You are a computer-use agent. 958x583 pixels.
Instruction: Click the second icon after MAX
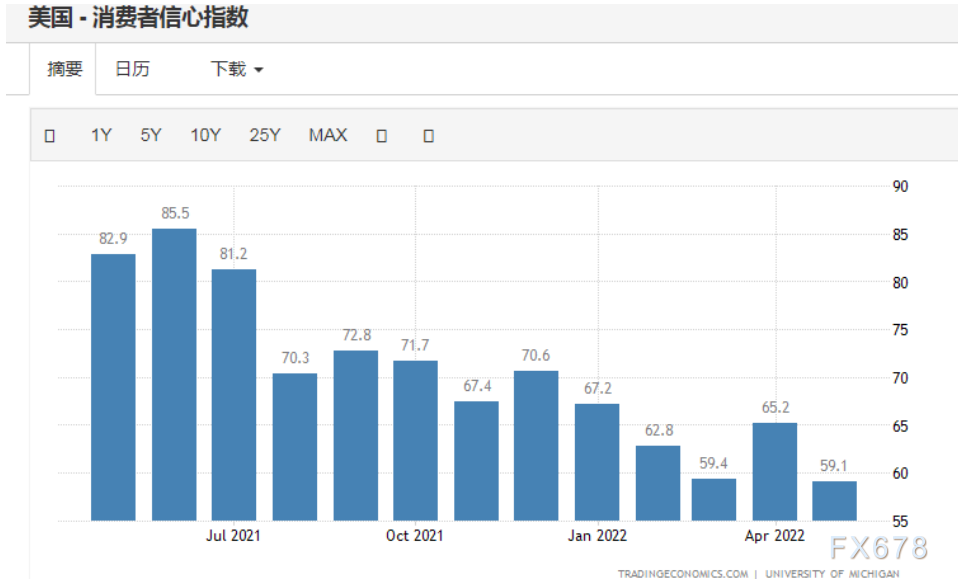click(428, 136)
